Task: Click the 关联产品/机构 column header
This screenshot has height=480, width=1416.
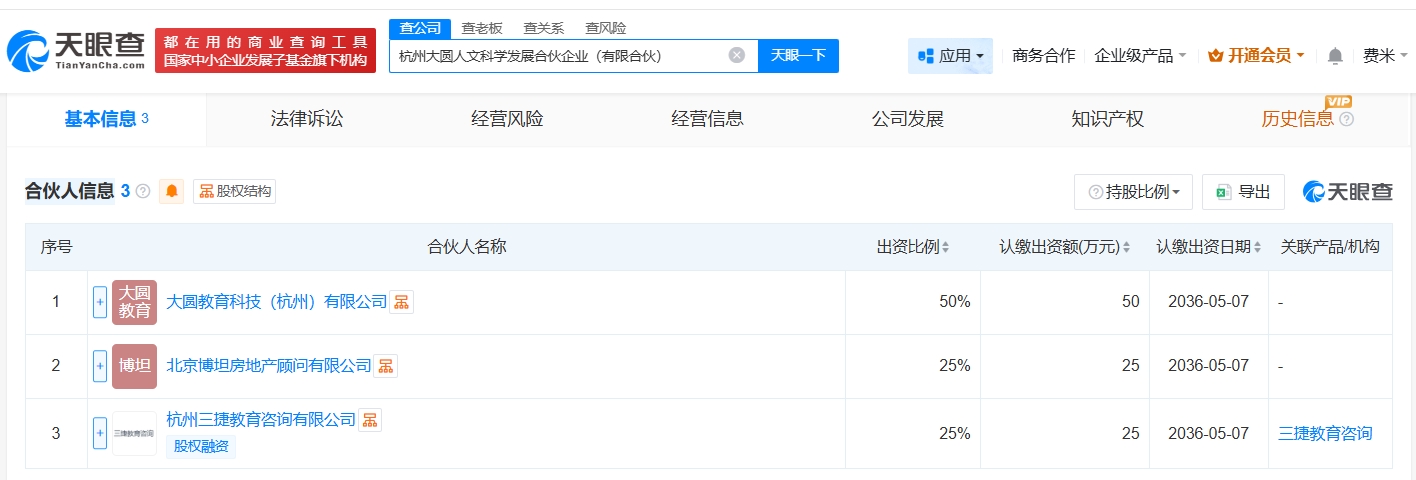Action: click(x=1330, y=247)
